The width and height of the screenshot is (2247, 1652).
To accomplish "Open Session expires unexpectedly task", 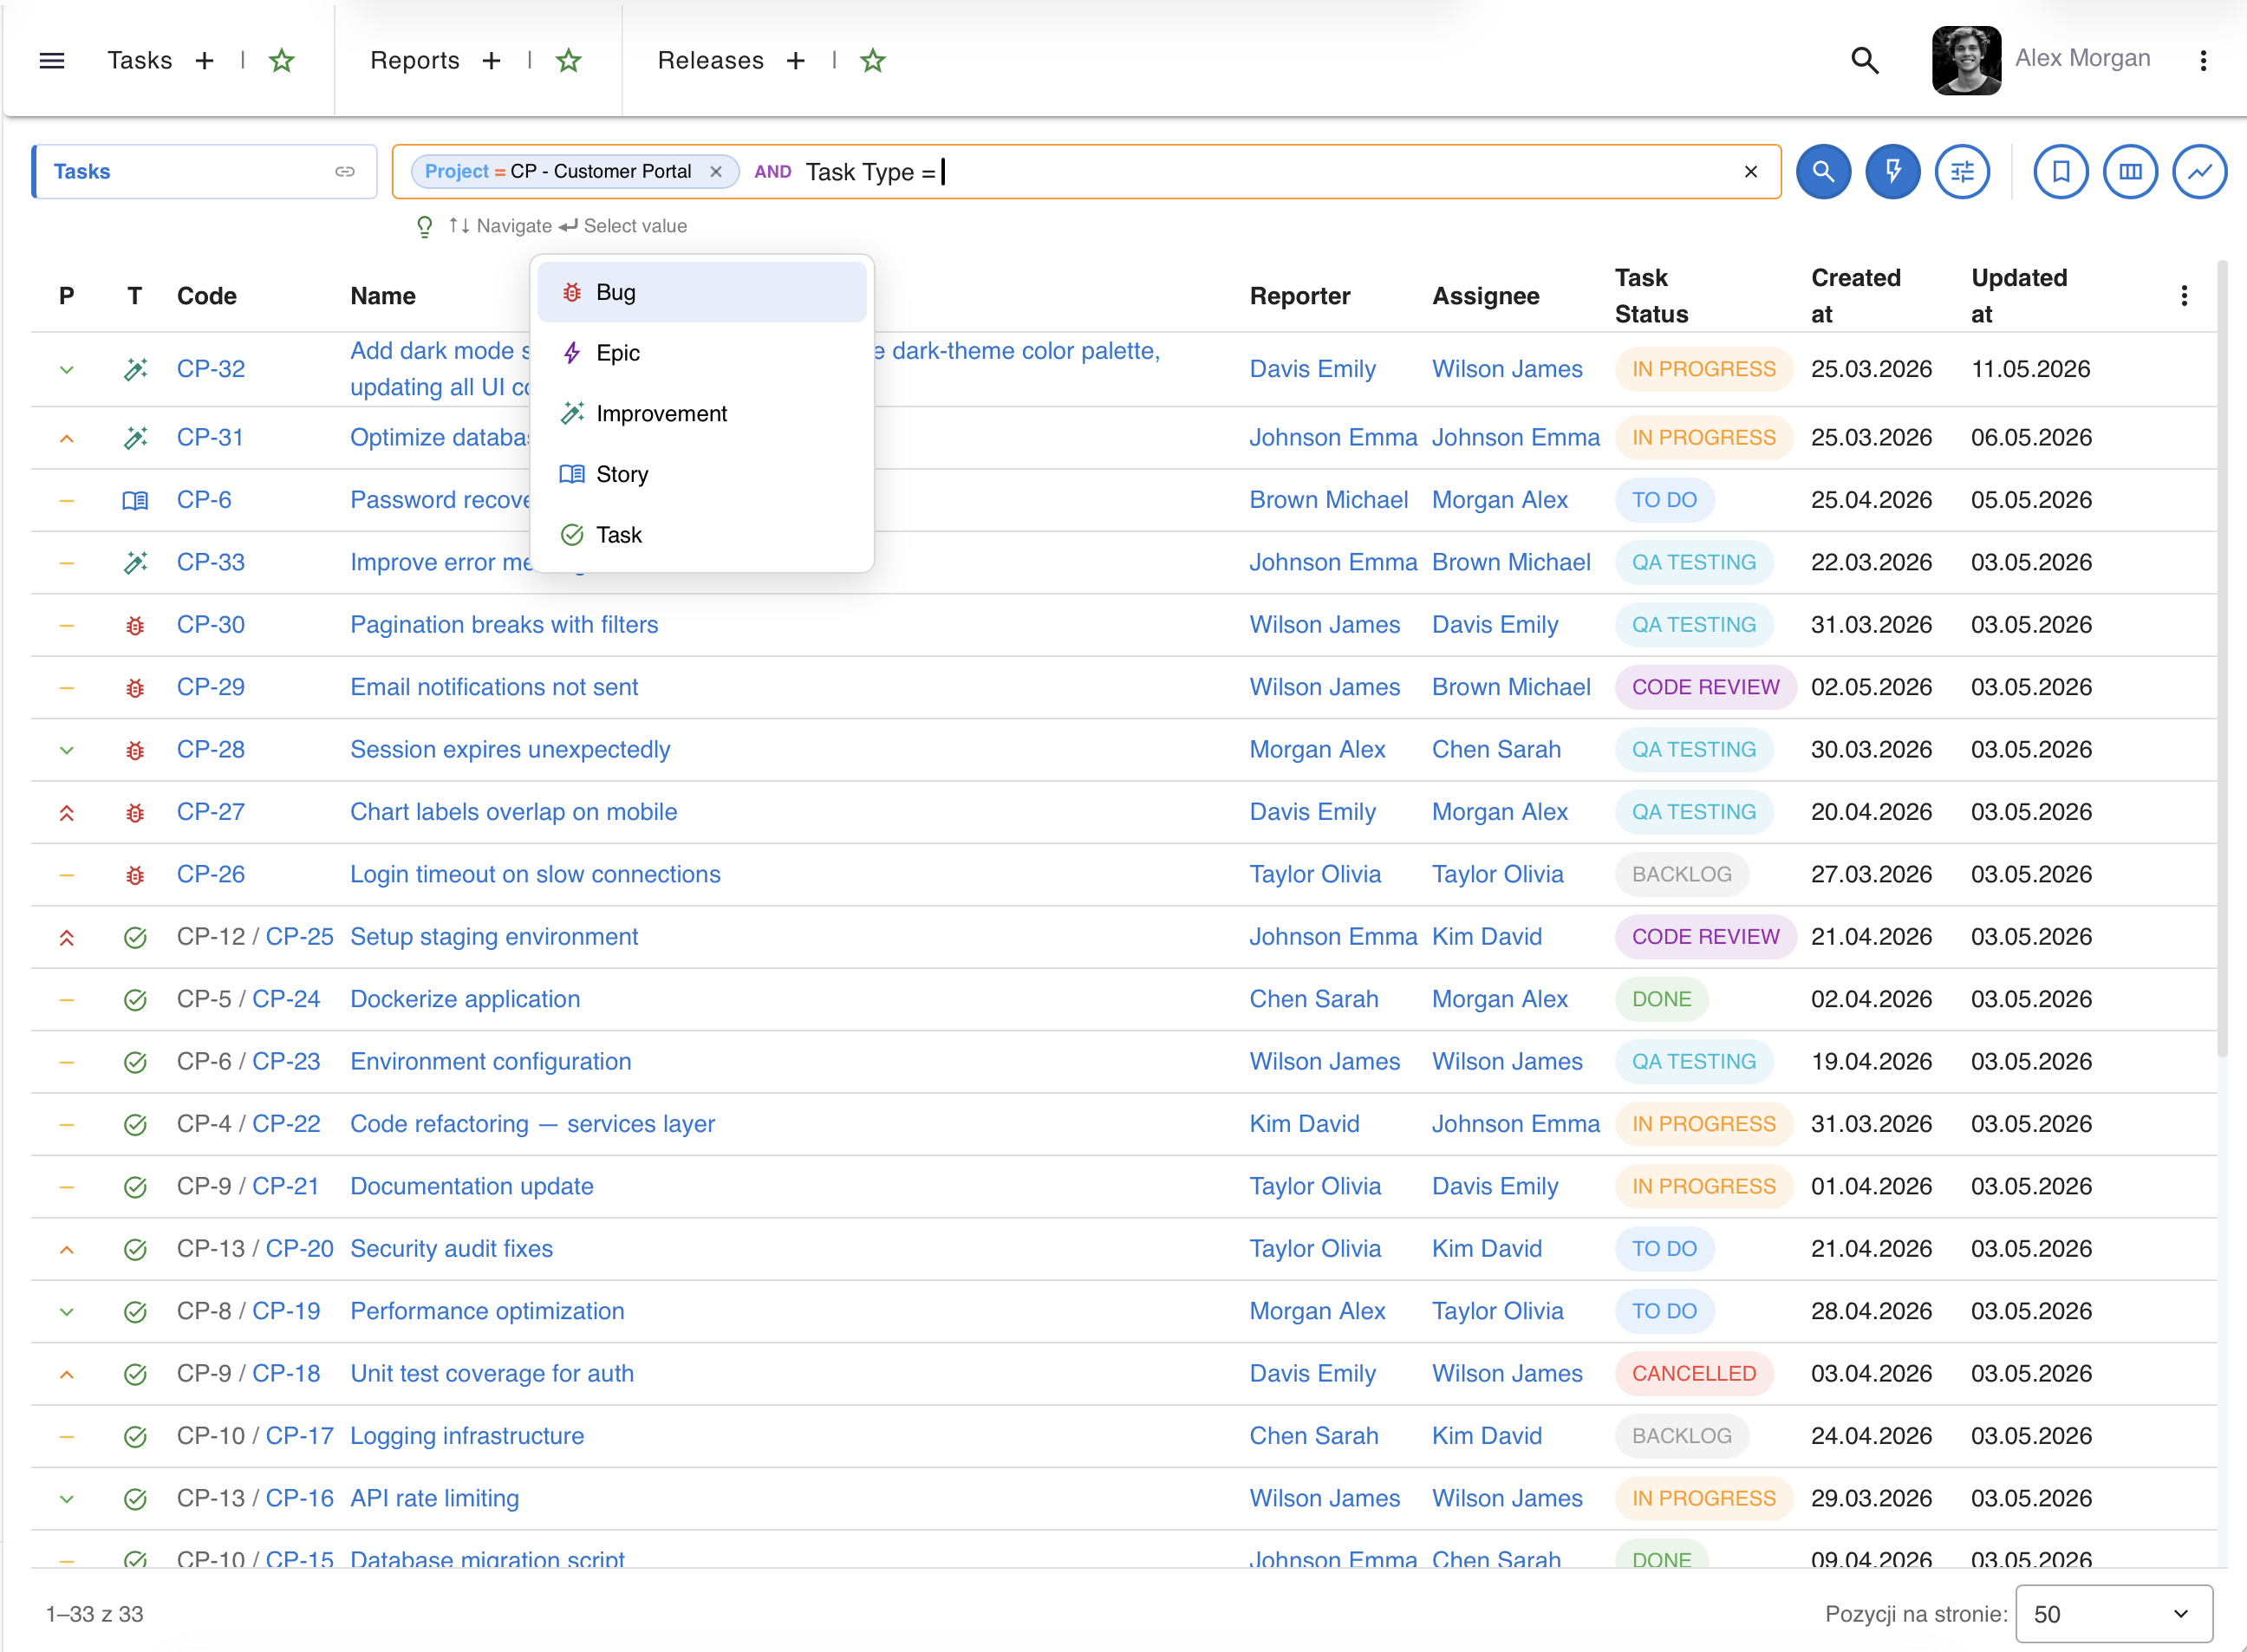I will coord(510,750).
